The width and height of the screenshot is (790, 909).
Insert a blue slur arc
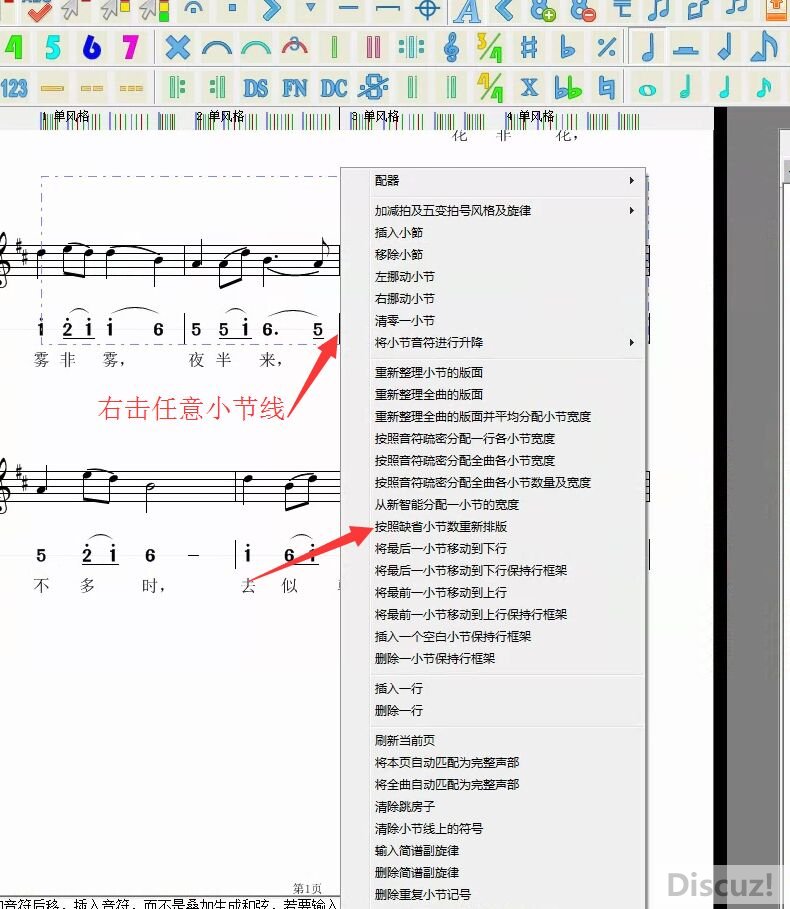[x=217, y=48]
